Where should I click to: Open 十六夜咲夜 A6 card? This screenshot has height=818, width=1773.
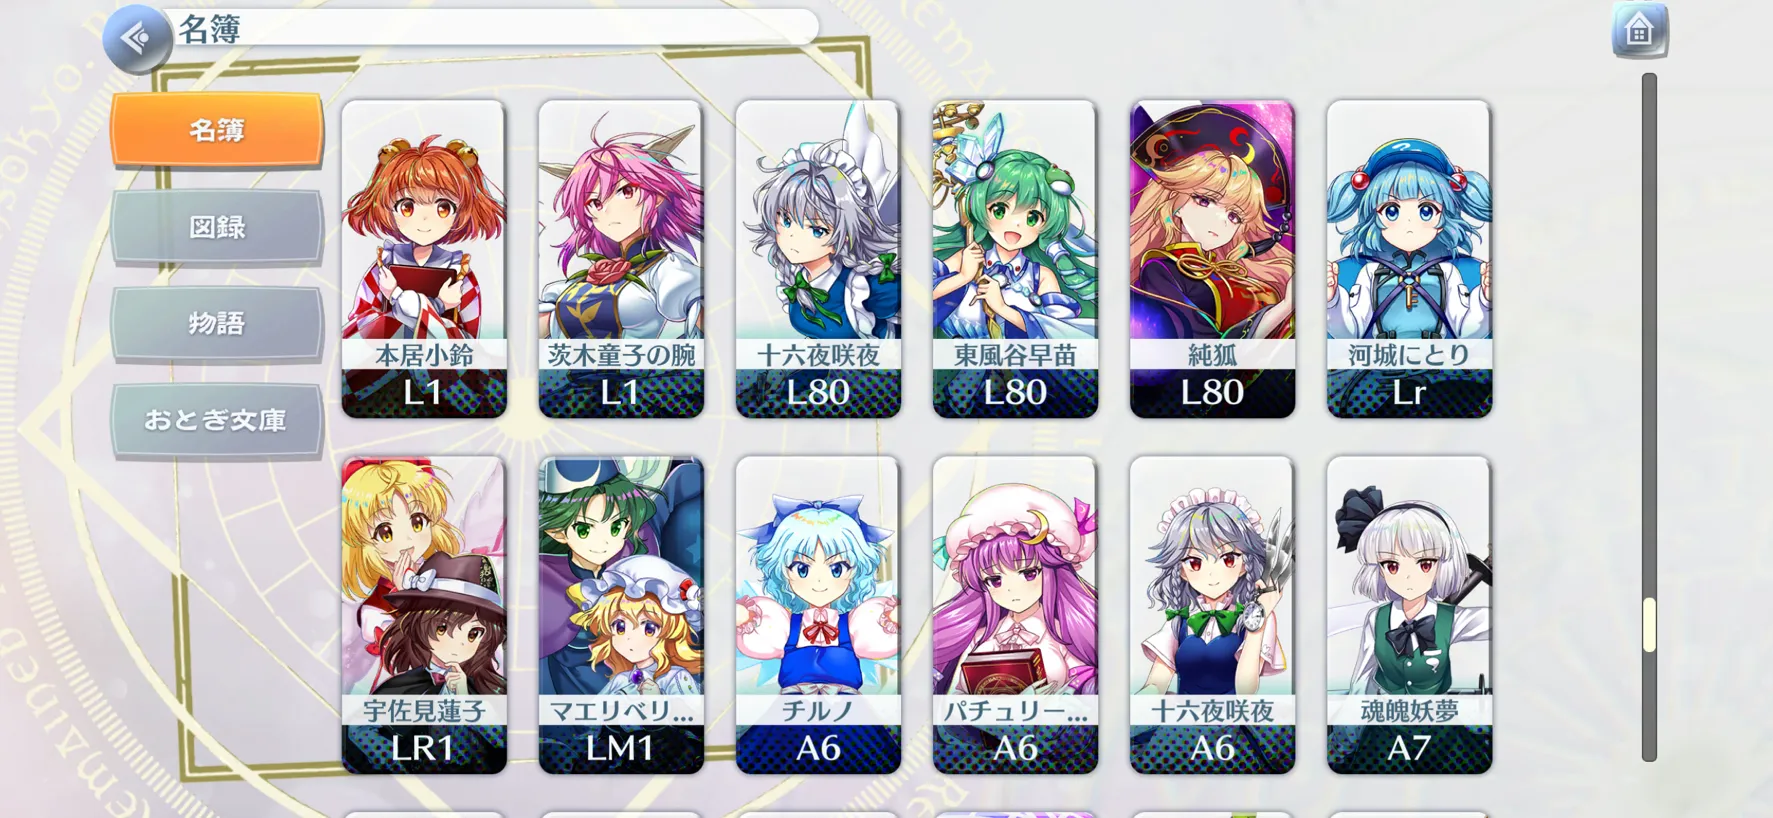(x=1212, y=615)
